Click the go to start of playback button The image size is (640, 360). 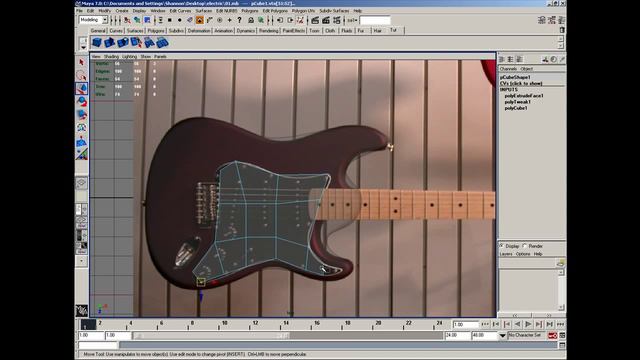pos(485,324)
